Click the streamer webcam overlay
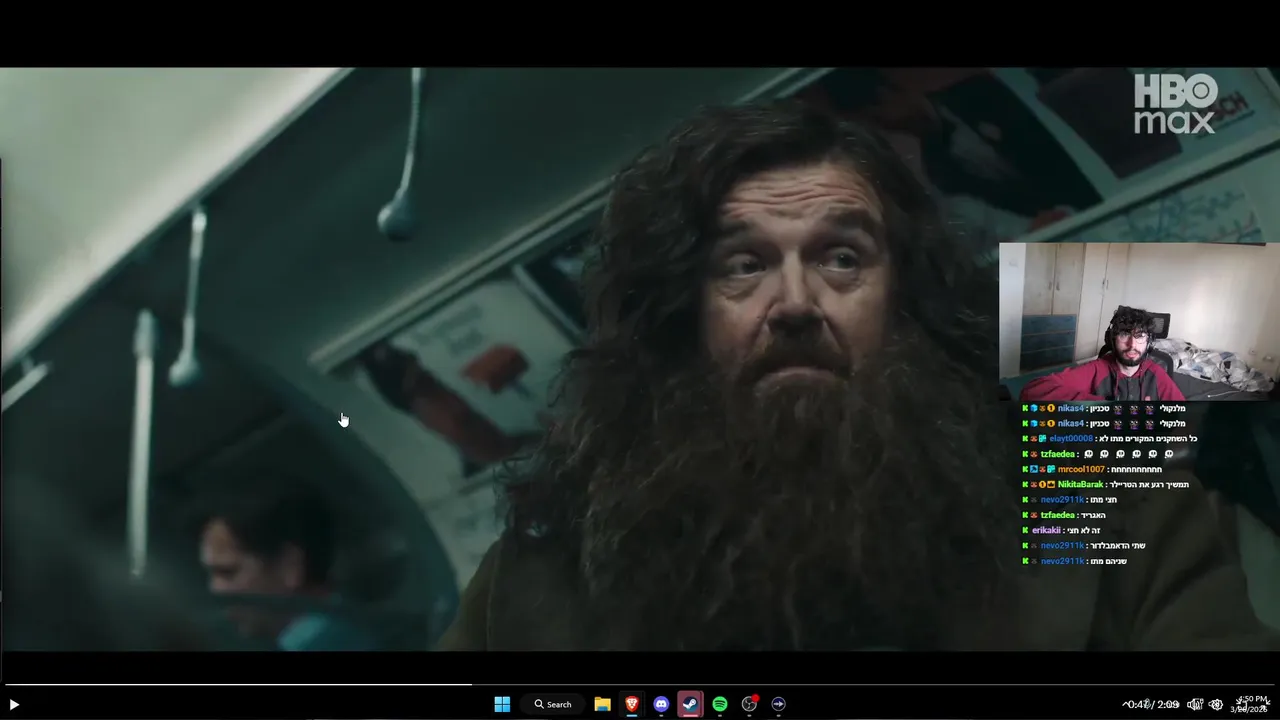1280x720 pixels. point(1139,321)
